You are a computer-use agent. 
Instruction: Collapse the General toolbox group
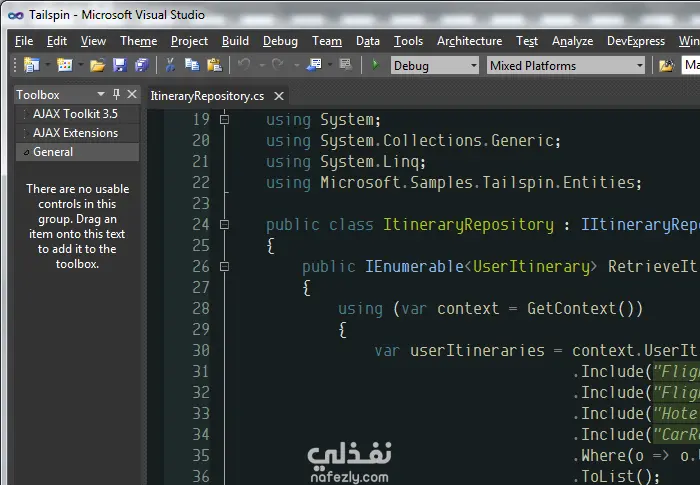(x=26, y=152)
